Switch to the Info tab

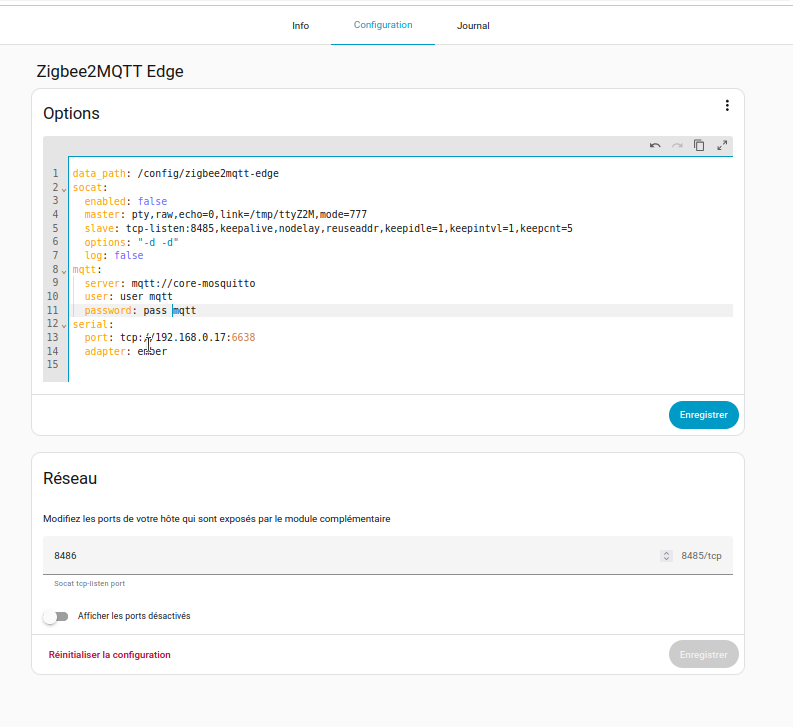(x=300, y=26)
